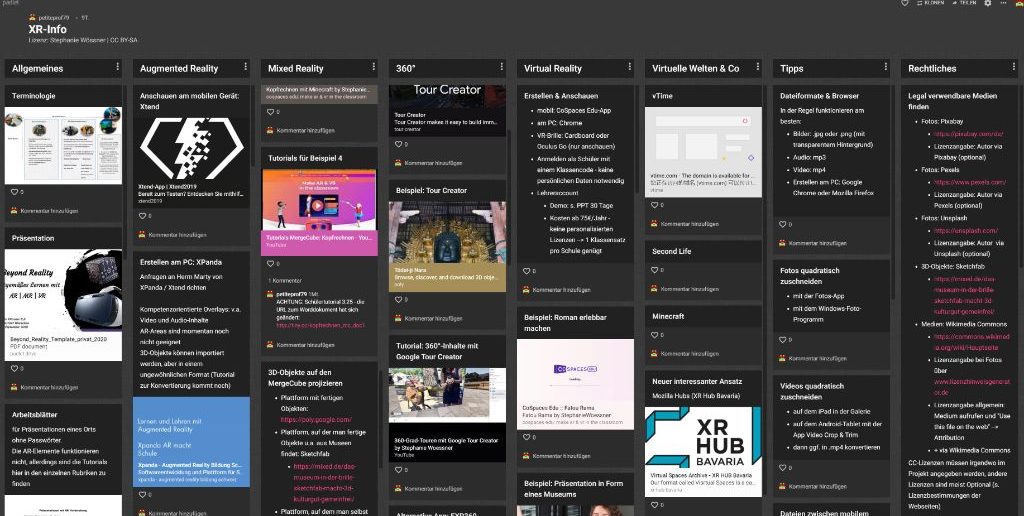
Task: Add comment on Terminologie card
Action: coord(49,211)
